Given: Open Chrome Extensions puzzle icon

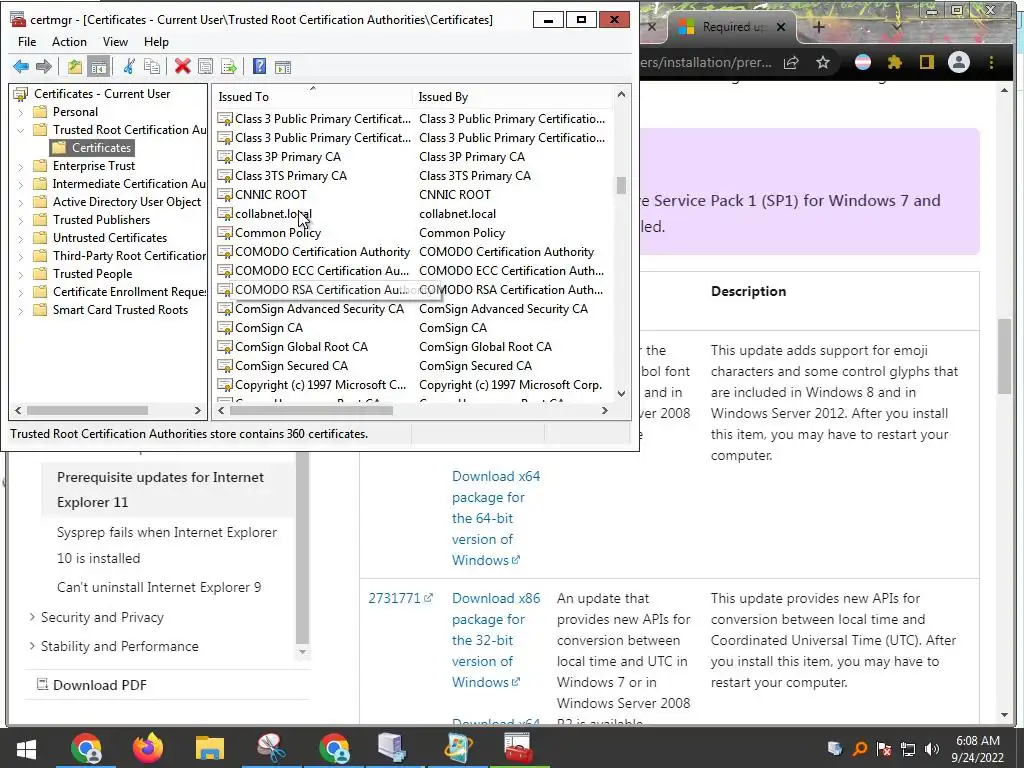Looking at the screenshot, I should coord(894,62).
